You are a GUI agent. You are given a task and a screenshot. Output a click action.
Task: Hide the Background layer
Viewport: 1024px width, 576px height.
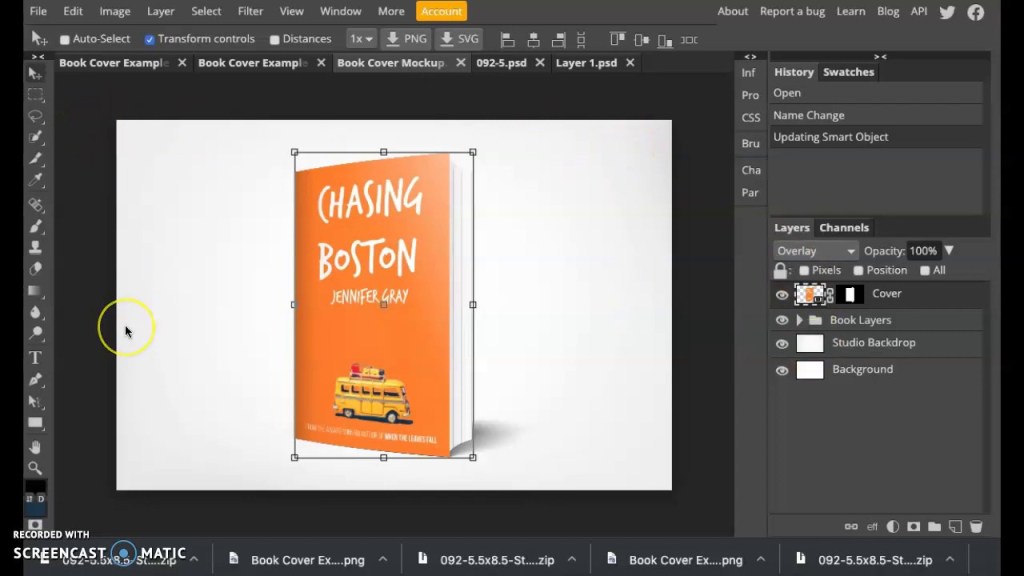[x=782, y=370]
